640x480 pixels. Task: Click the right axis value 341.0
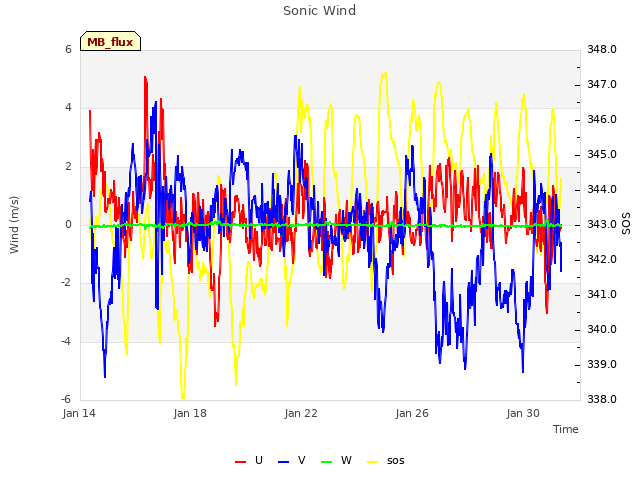602,295
